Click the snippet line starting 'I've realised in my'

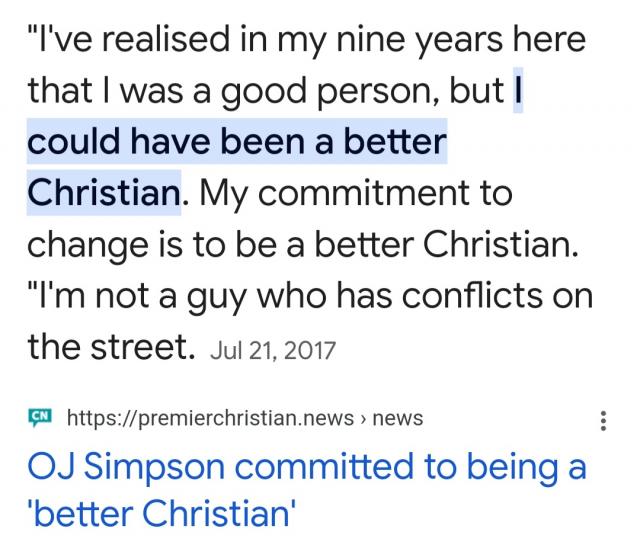[x=306, y=41]
